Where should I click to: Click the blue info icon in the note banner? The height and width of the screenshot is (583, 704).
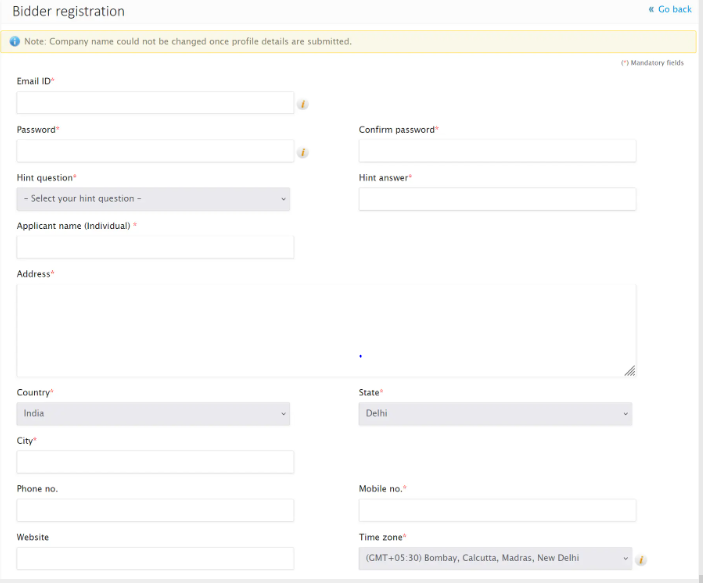coord(15,41)
